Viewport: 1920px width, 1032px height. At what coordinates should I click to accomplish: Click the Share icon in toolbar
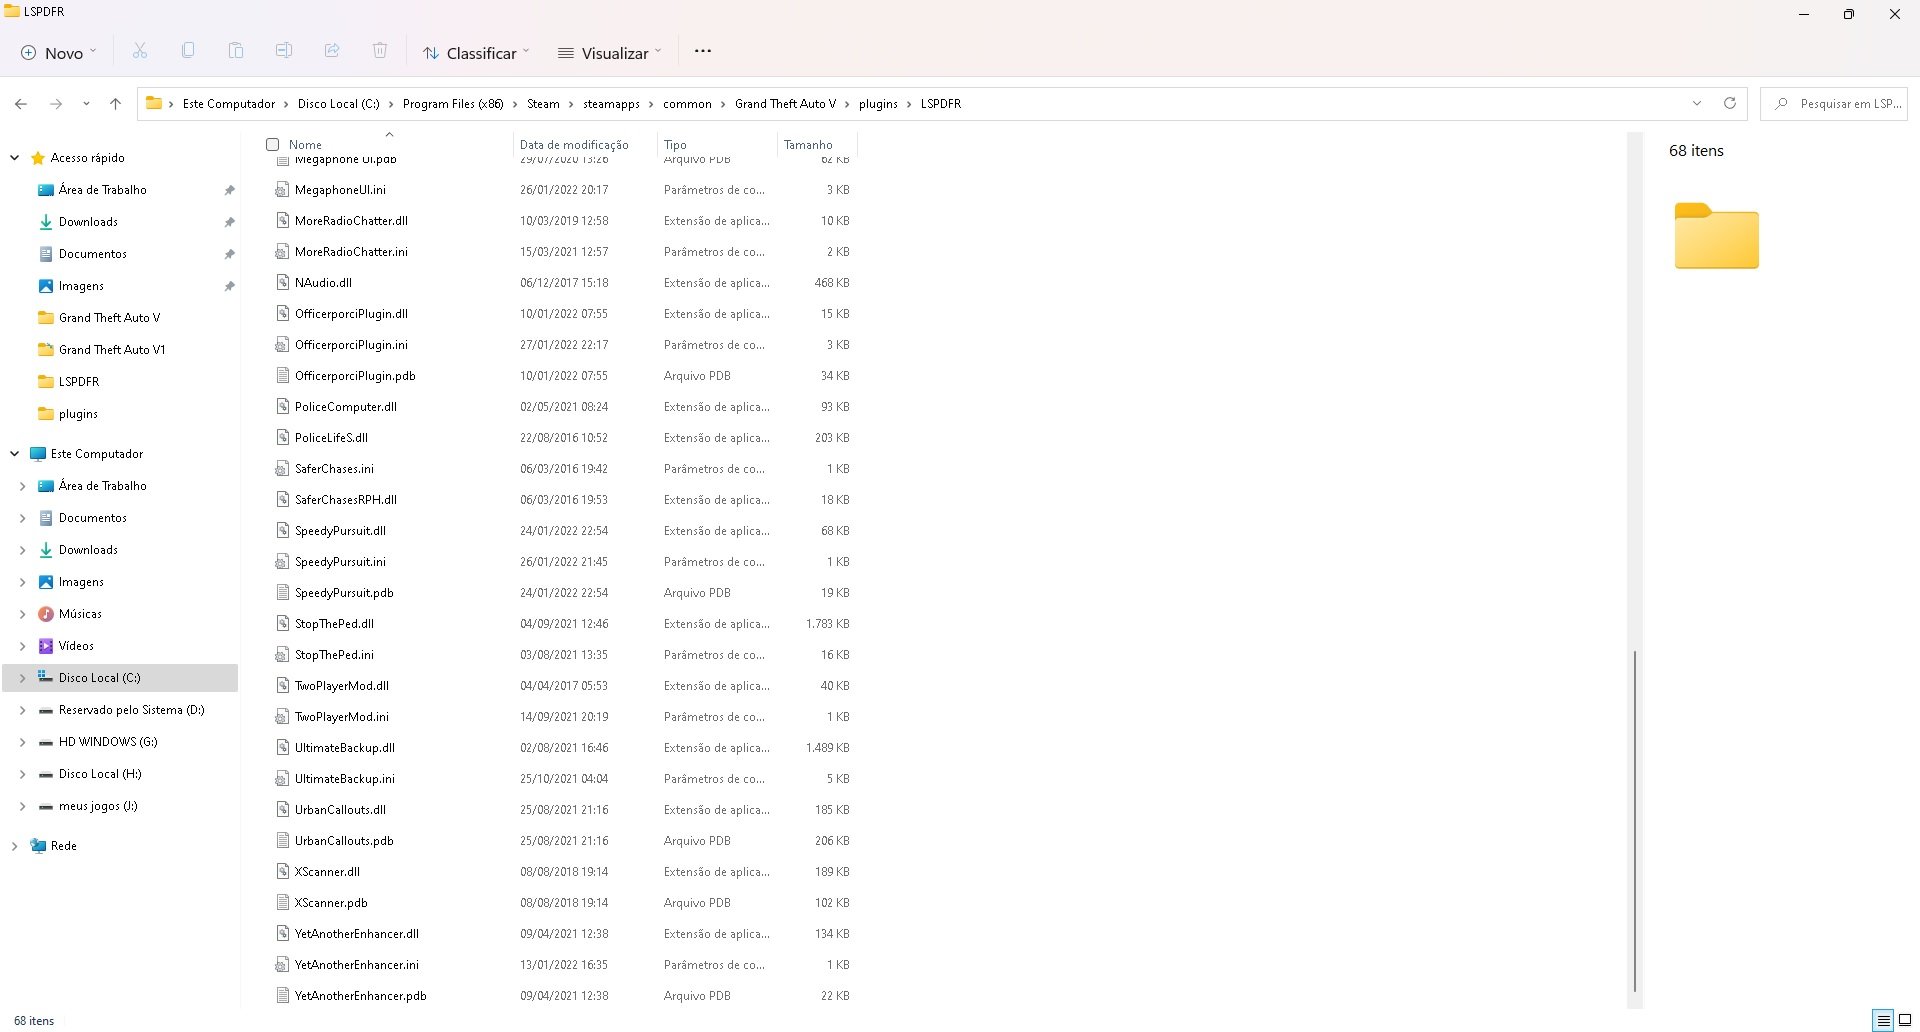[332, 52]
